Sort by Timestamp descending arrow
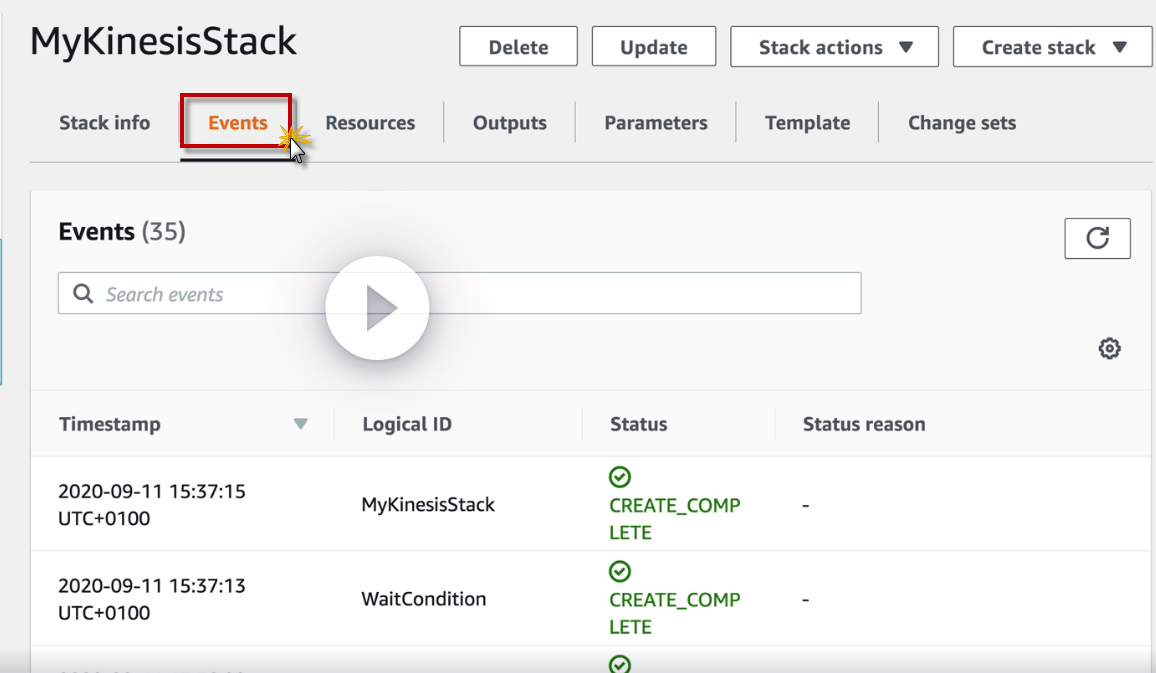 click(x=300, y=424)
